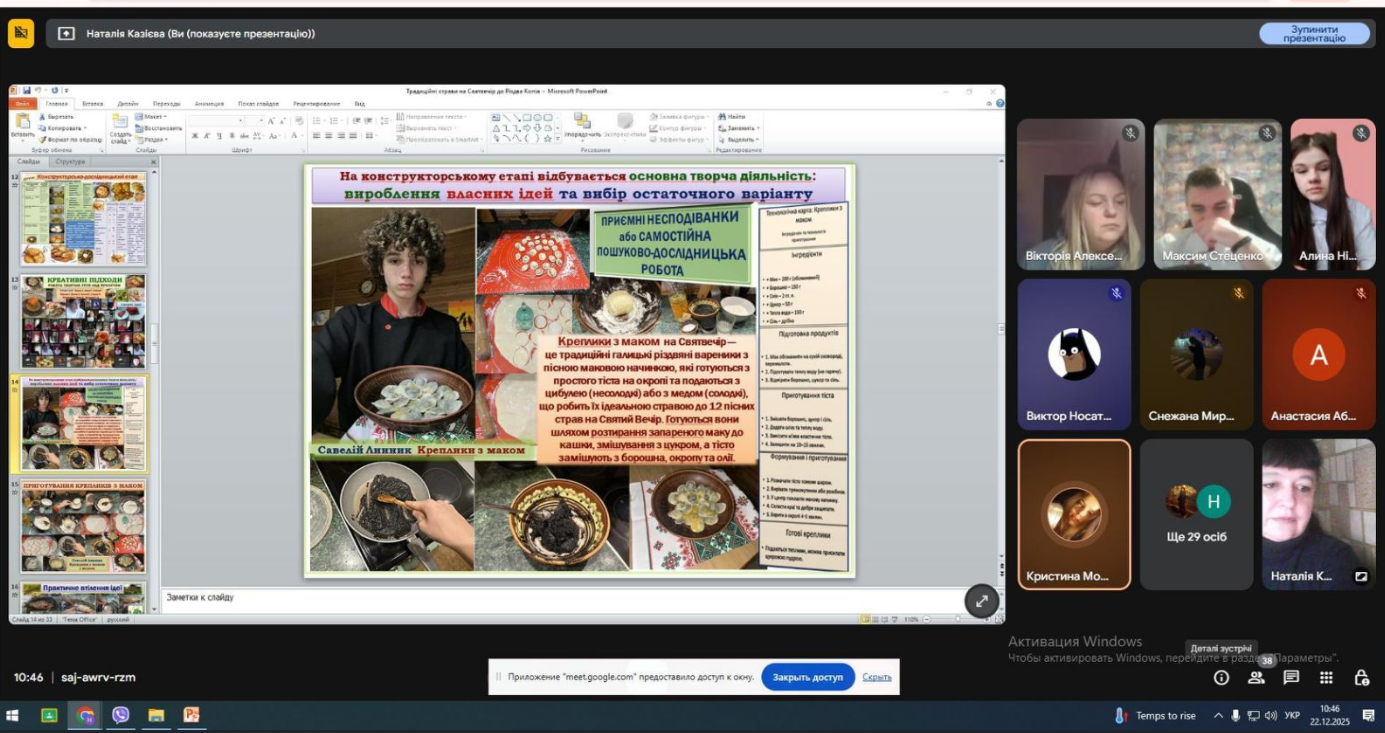The height and width of the screenshot is (733, 1385).
Task: Open PowerPoint from the Windows taskbar
Action: click(192, 715)
